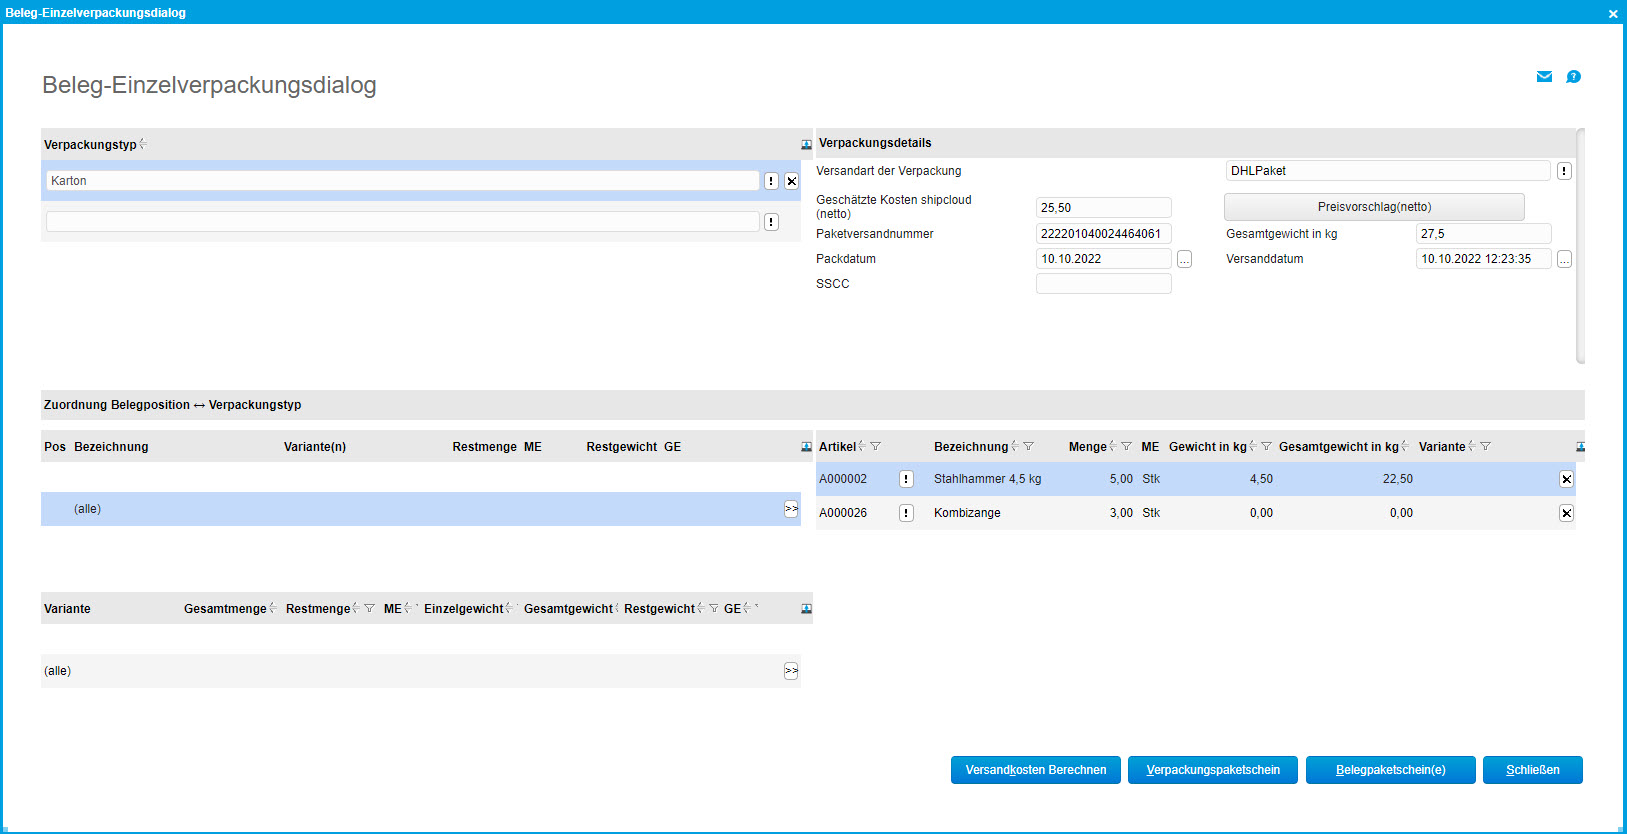Open Versanddatum date picker button

click(1564, 259)
